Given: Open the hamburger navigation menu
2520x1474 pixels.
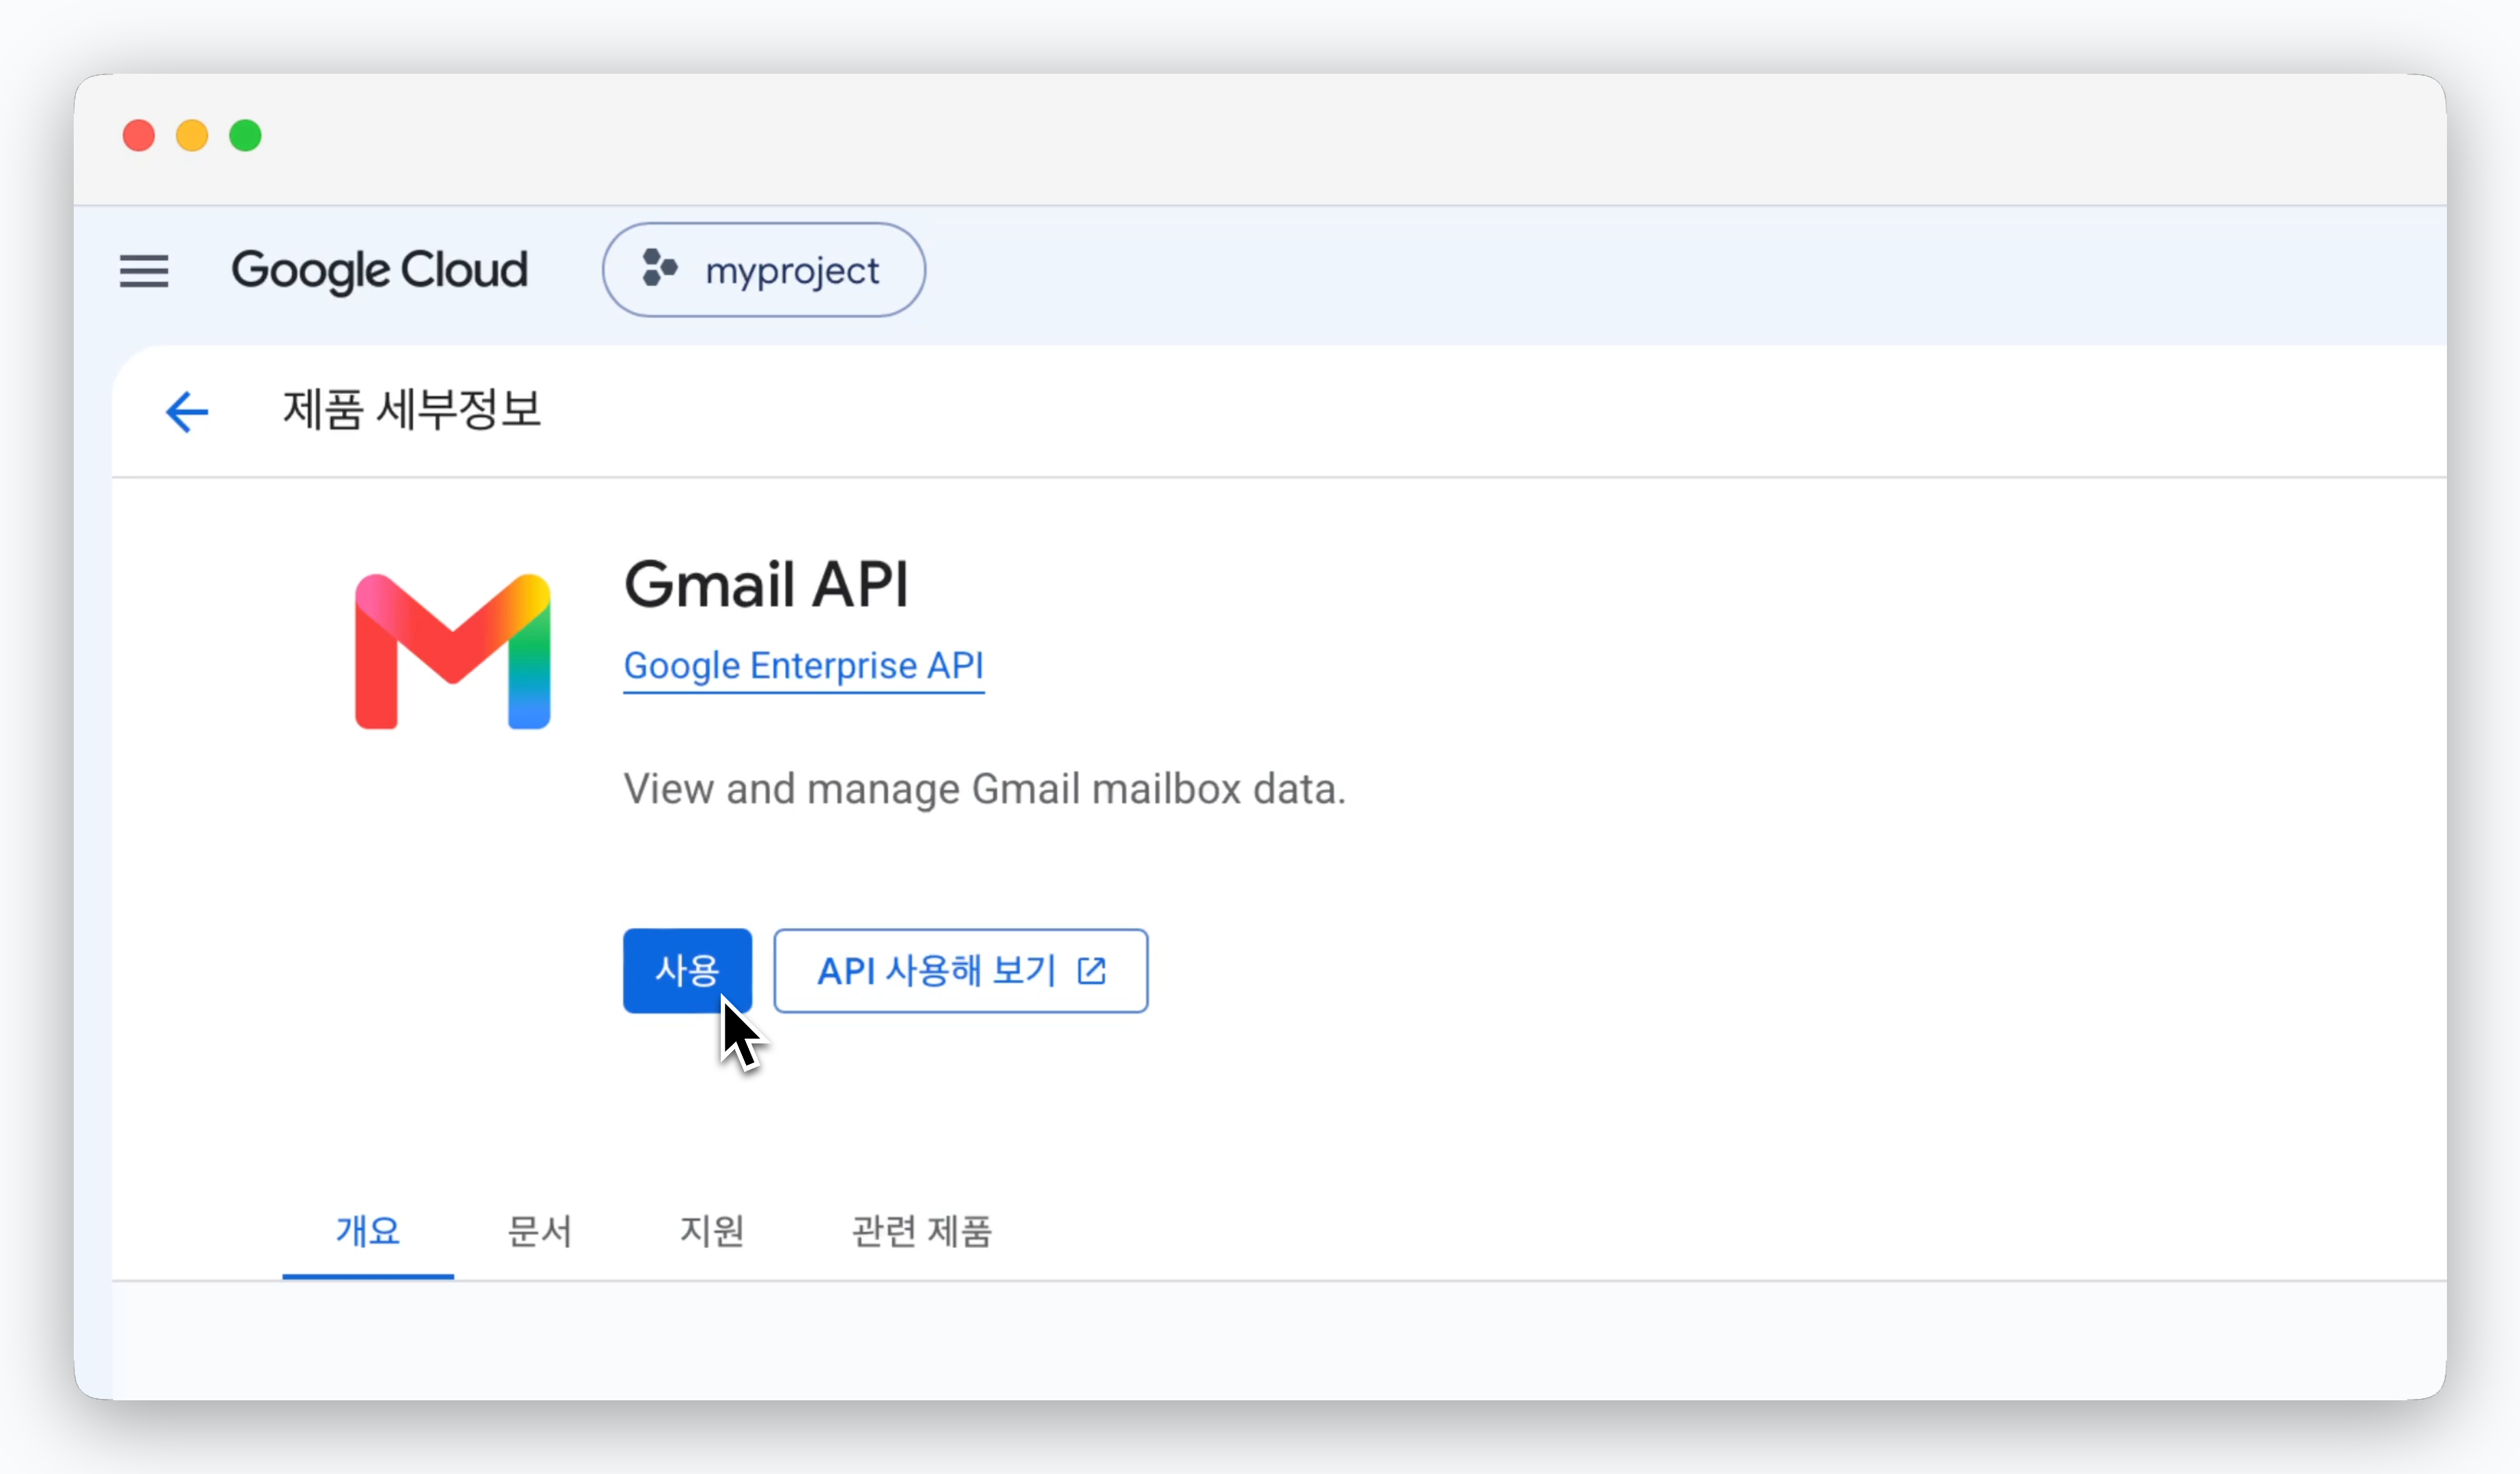Looking at the screenshot, I should pyautogui.click(x=144, y=271).
